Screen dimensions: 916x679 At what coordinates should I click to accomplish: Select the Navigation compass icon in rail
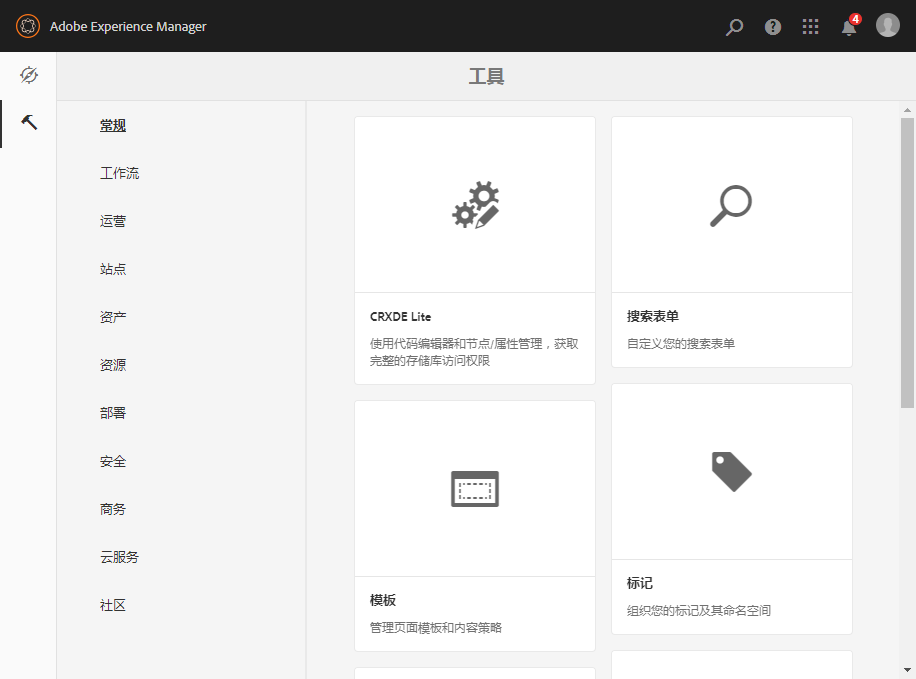pos(29,75)
